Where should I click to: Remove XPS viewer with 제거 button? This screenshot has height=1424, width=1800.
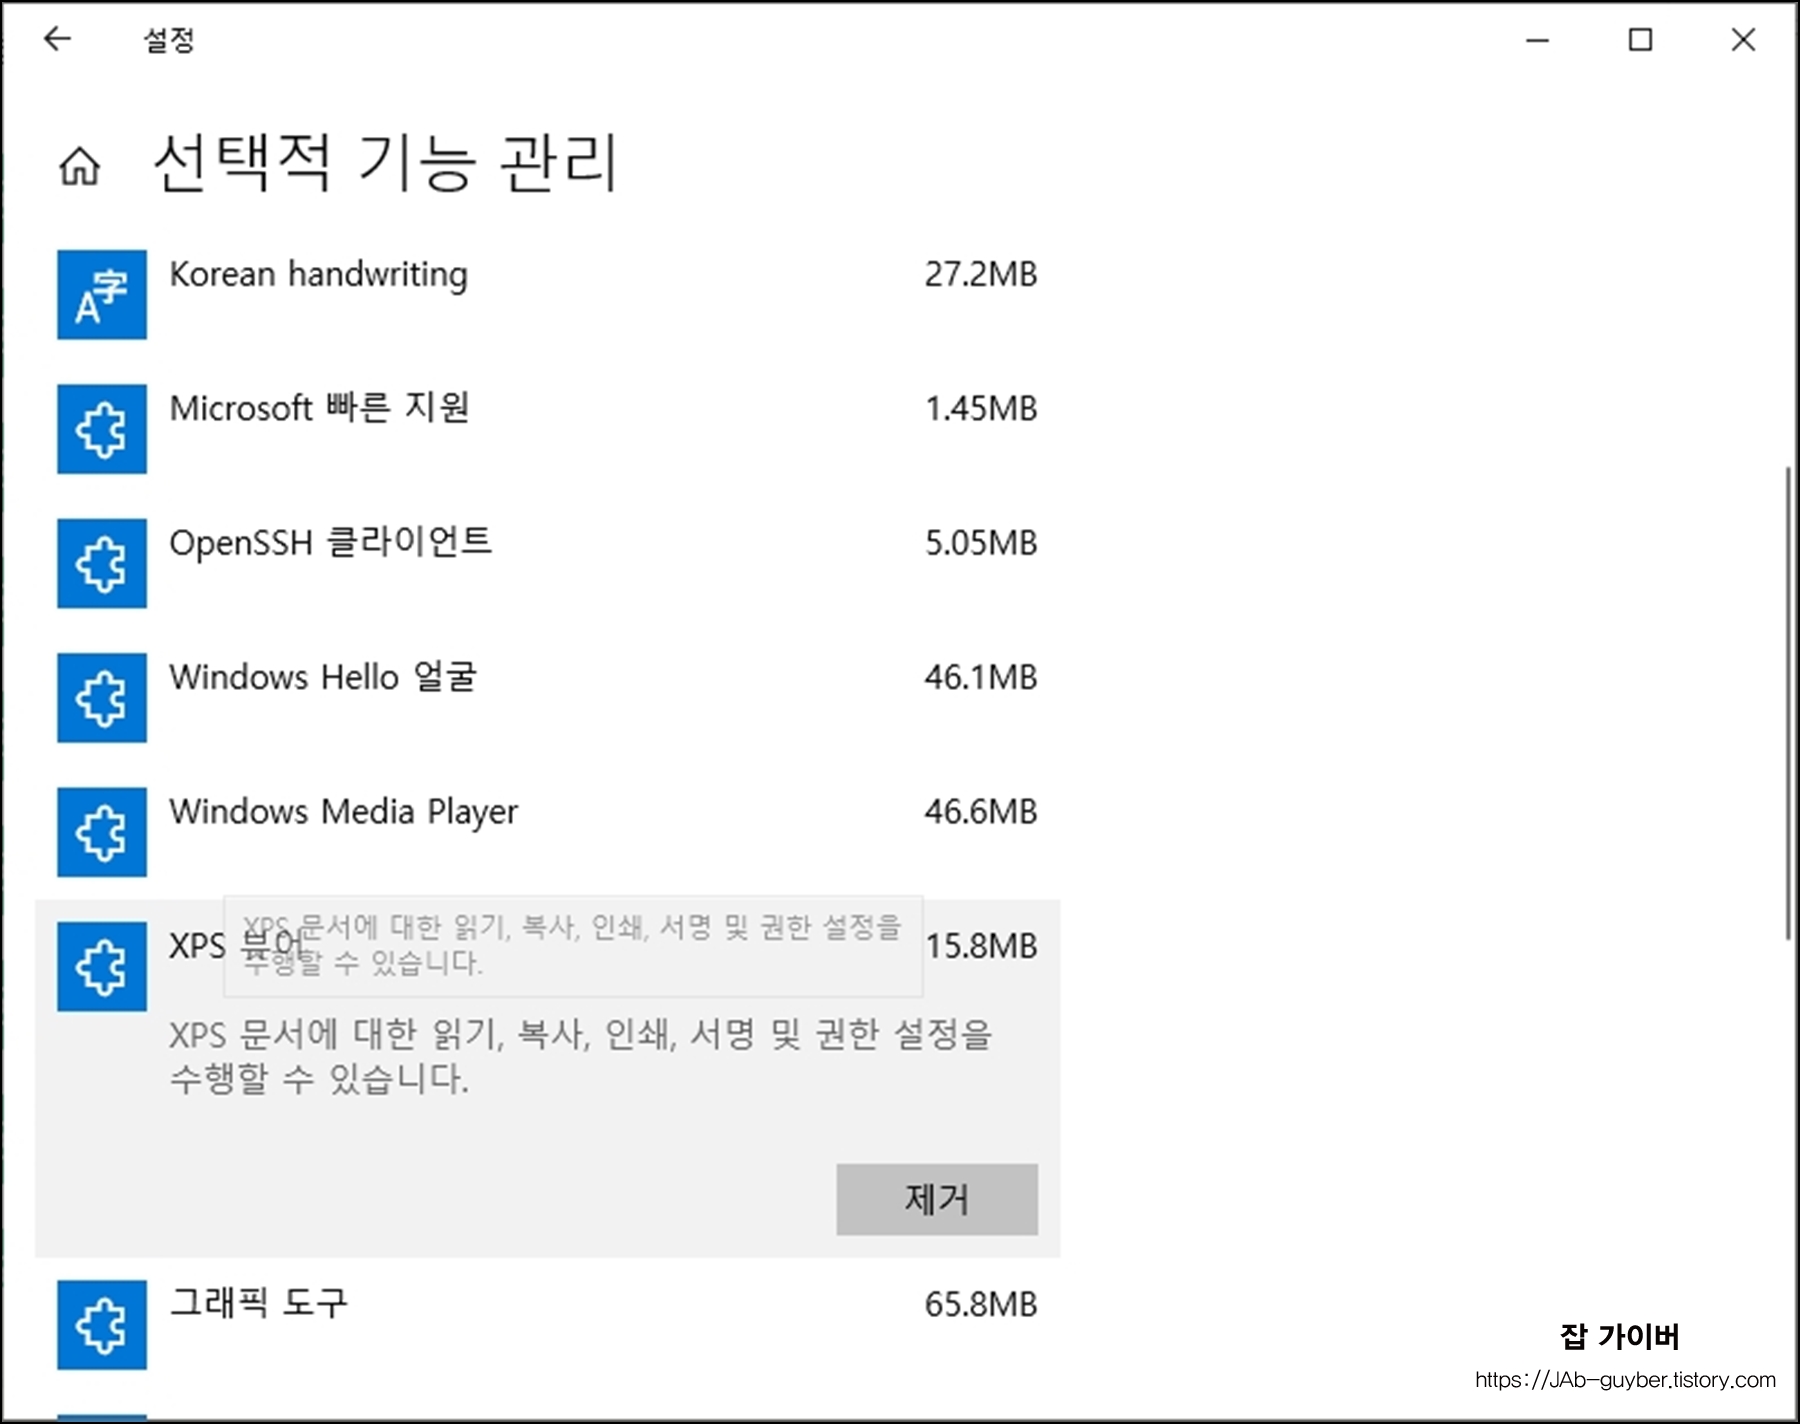[937, 1199]
